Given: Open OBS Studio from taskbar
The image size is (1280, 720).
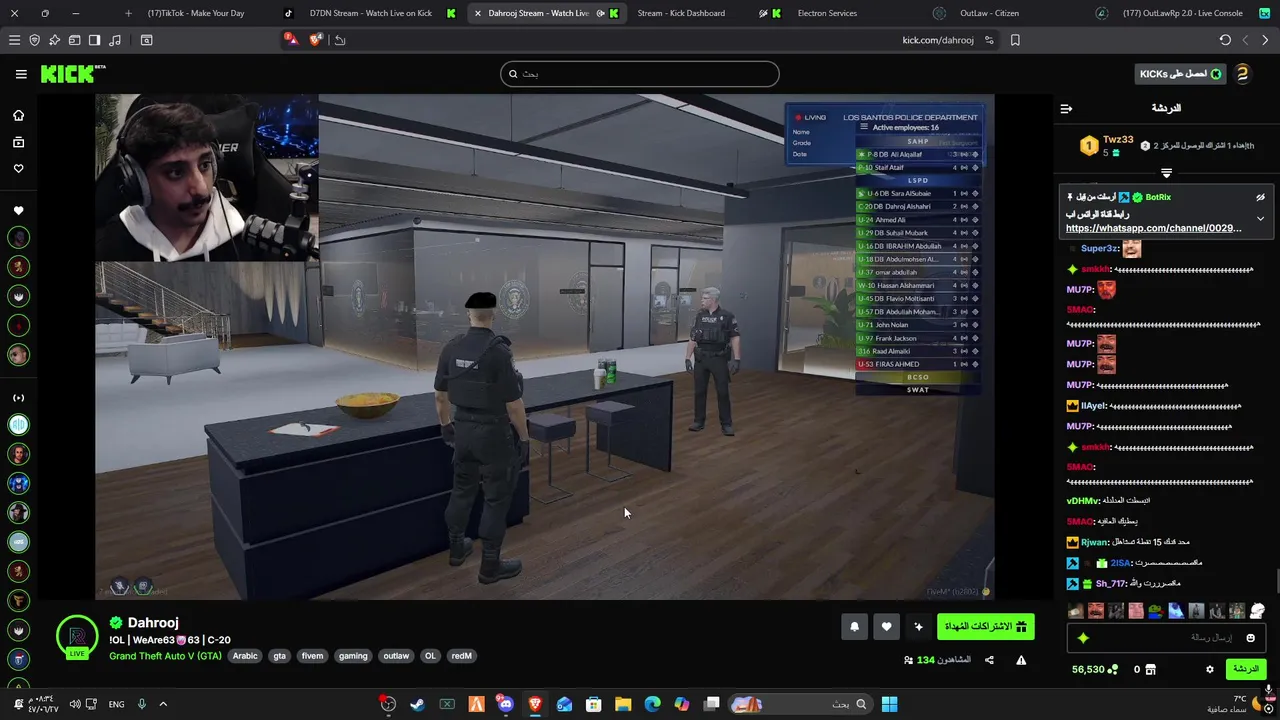Looking at the screenshot, I should point(388,704).
